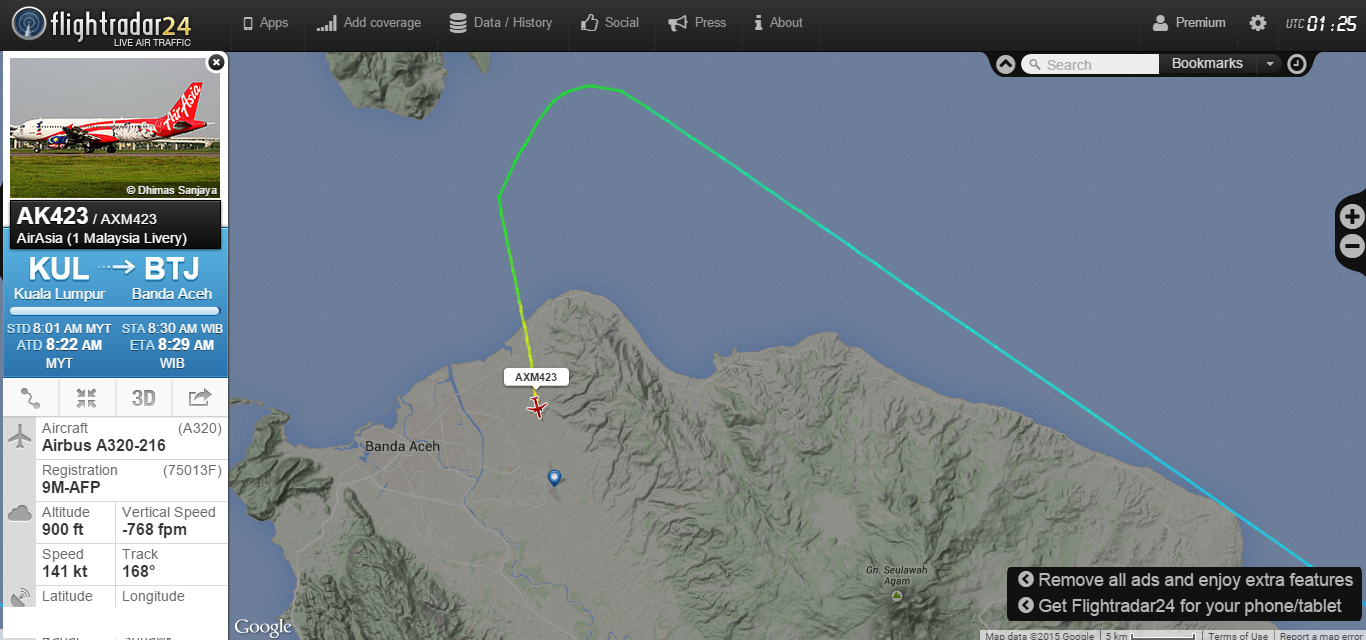
Task: Close the AK423 flight info panel
Action: coord(216,62)
